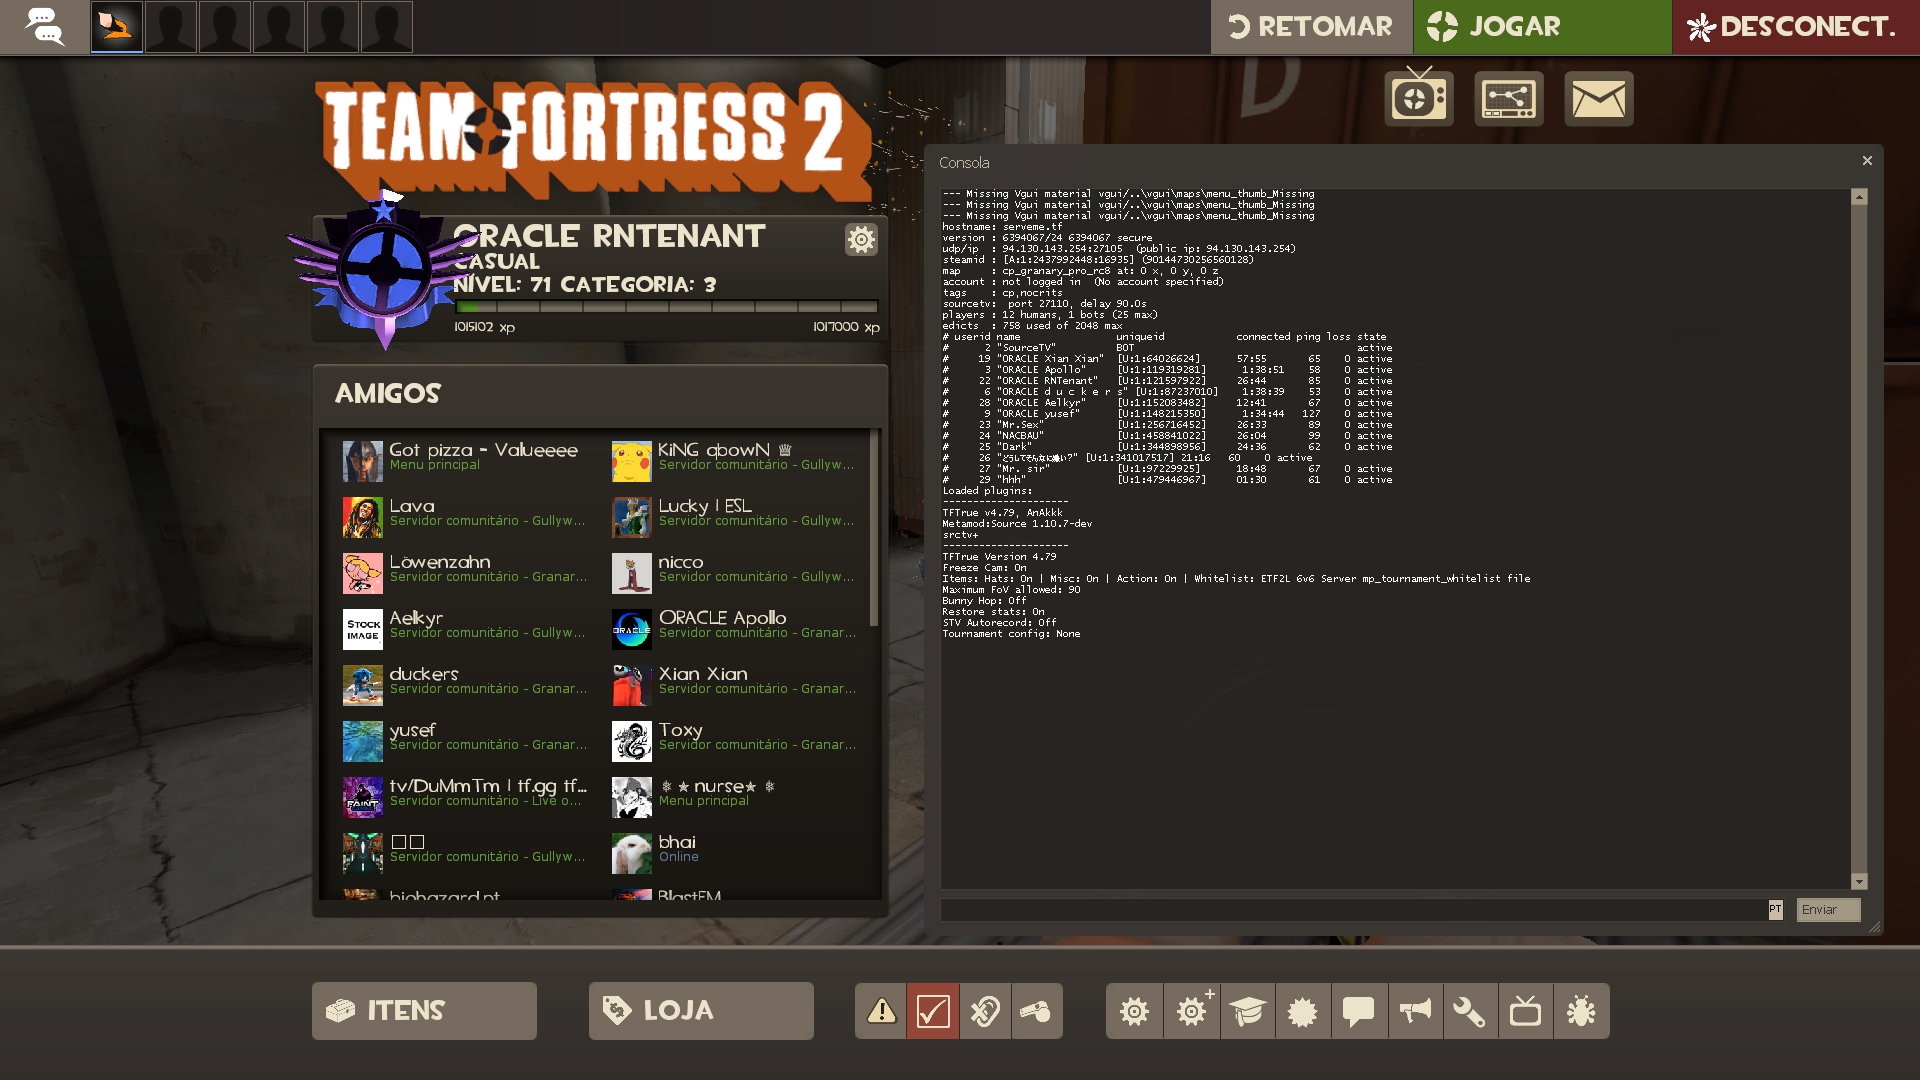Open the envelope mail icon
The width and height of the screenshot is (1920, 1080).
(1598, 99)
